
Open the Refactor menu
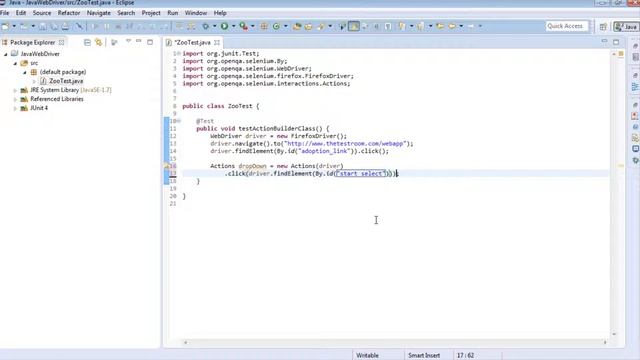coord(69,13)
